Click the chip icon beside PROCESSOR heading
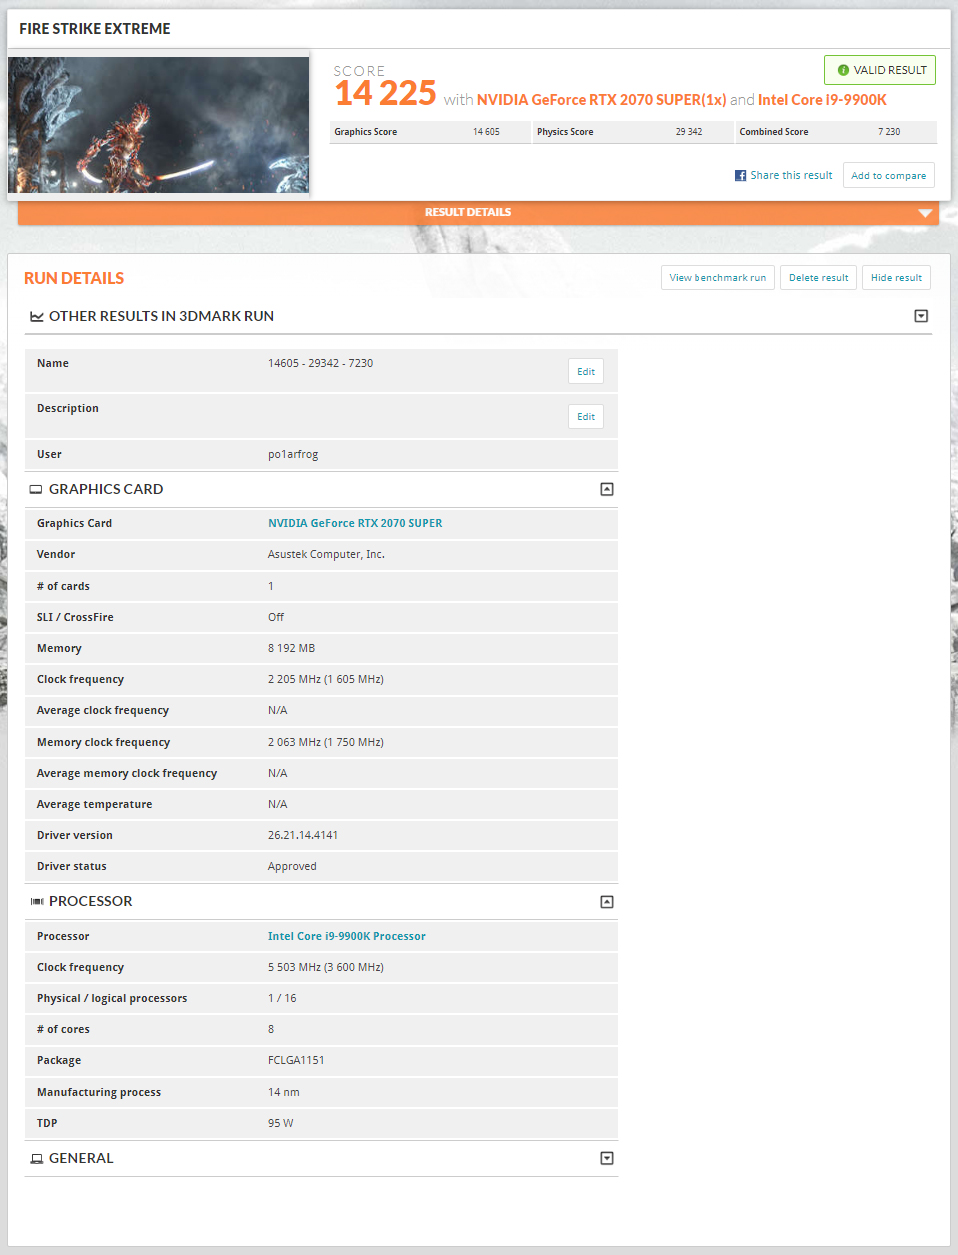Viewport: 958px width, 1255px height. pos(37,901)
